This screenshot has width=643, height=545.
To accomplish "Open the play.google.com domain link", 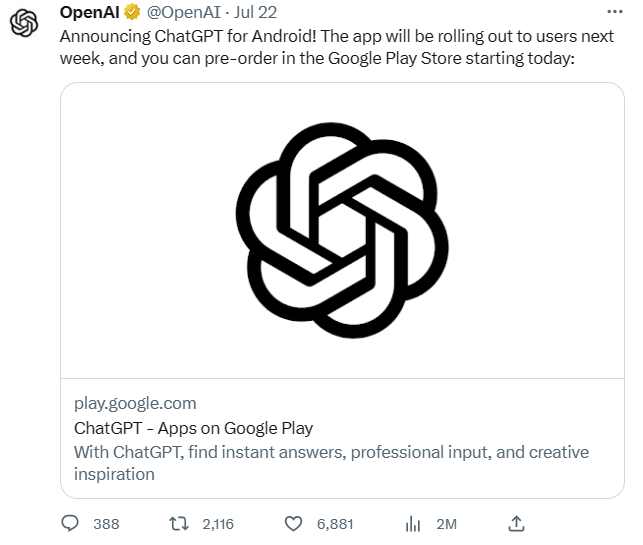I will 135,404.
